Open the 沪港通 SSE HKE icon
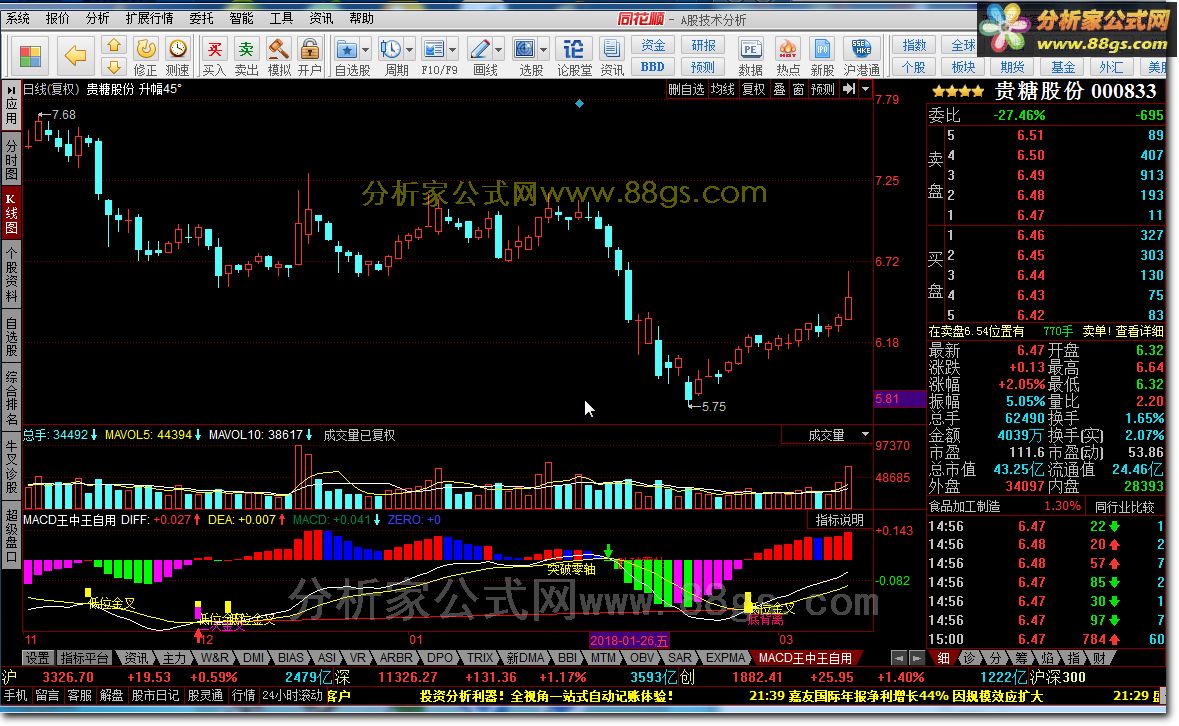The height and width of the screenshot is (726, 1179). pyautogui.click(x=862, y=50)
